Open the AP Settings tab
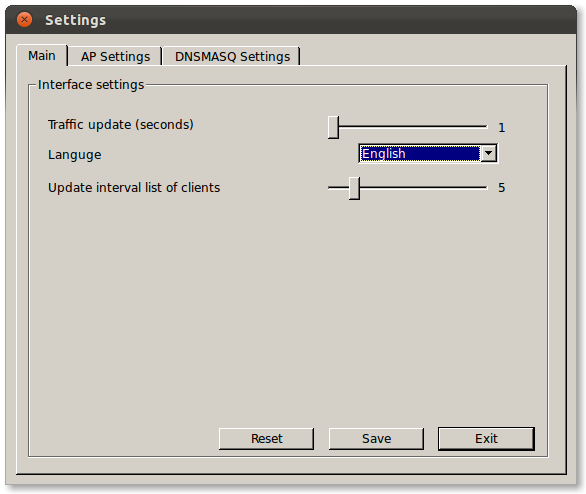The image size is (586, 494). (x=115, y=56)
